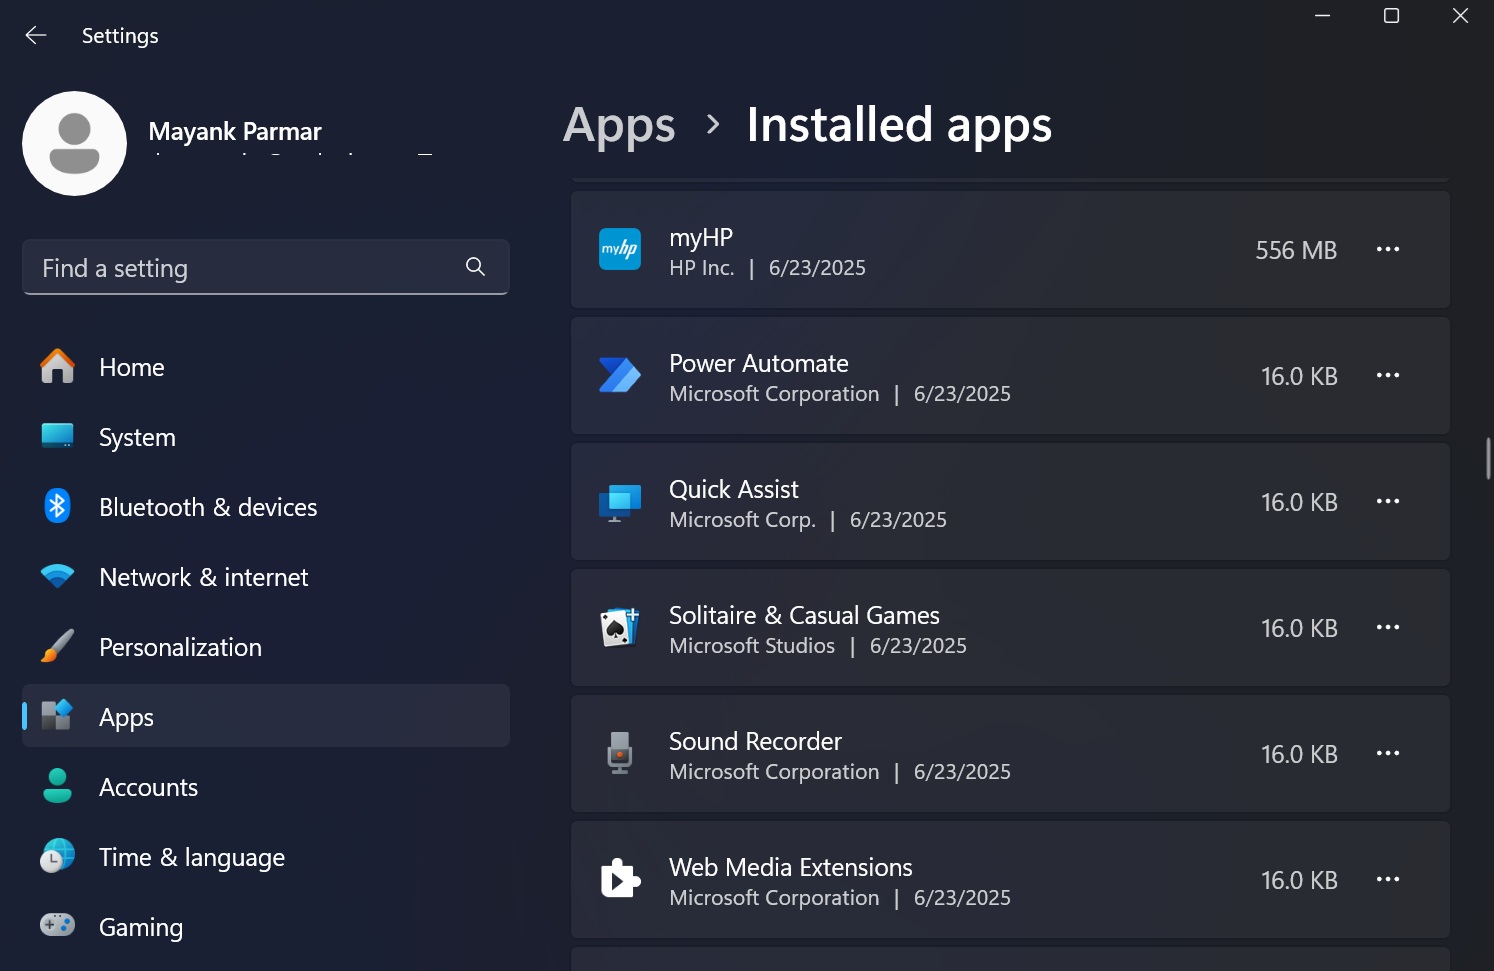This screenshot has height=971, width=1494.
Task: Go back using the back arrow
Action: [36, 36]
